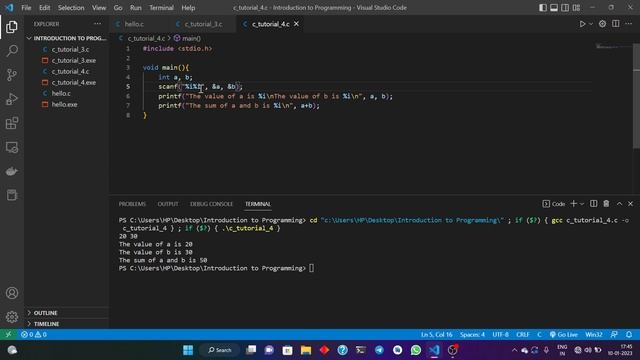Maximize the panel with the up chevron
The height and width of the screenshot is (360, 640).
coord(619,204)
